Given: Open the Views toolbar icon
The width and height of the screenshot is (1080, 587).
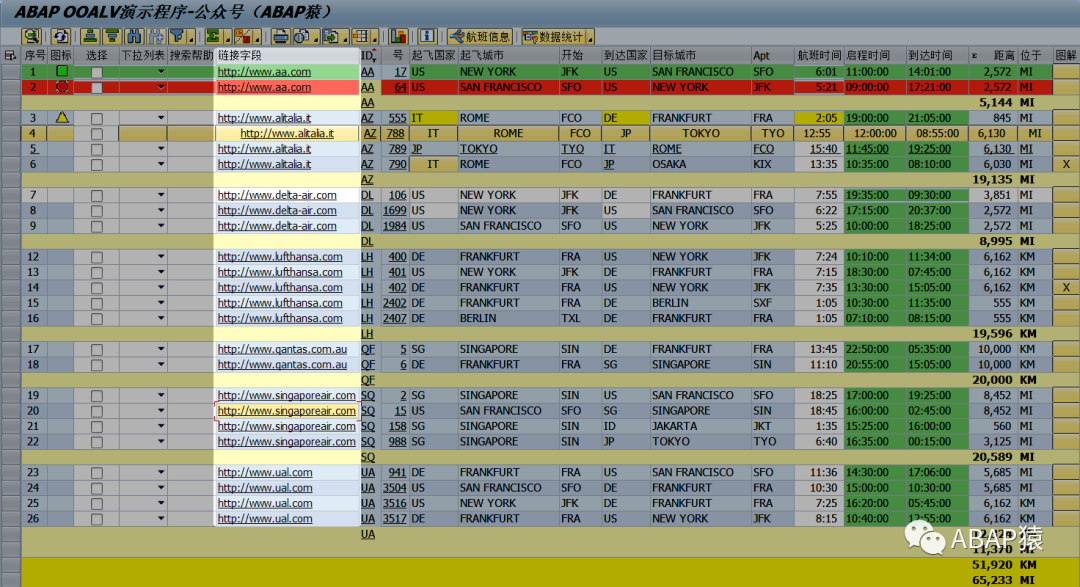Looking at the screenshot, I should (302, 37).
